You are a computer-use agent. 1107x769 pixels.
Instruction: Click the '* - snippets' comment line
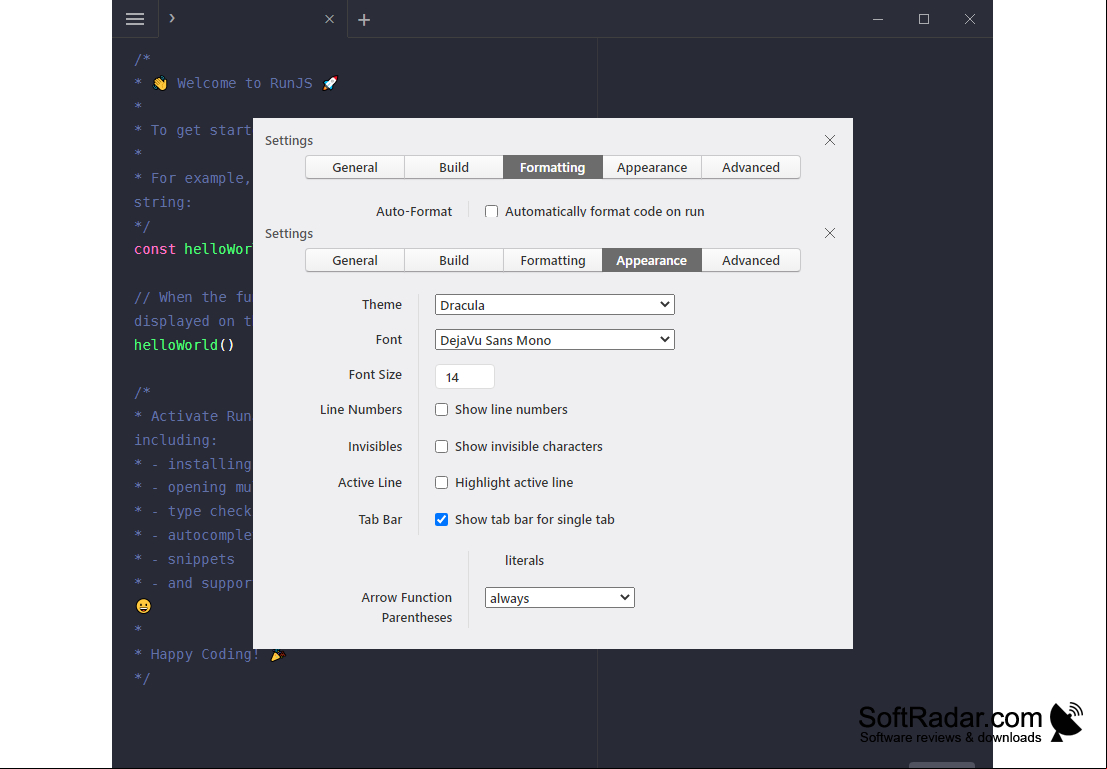click(x=184, y=559)
